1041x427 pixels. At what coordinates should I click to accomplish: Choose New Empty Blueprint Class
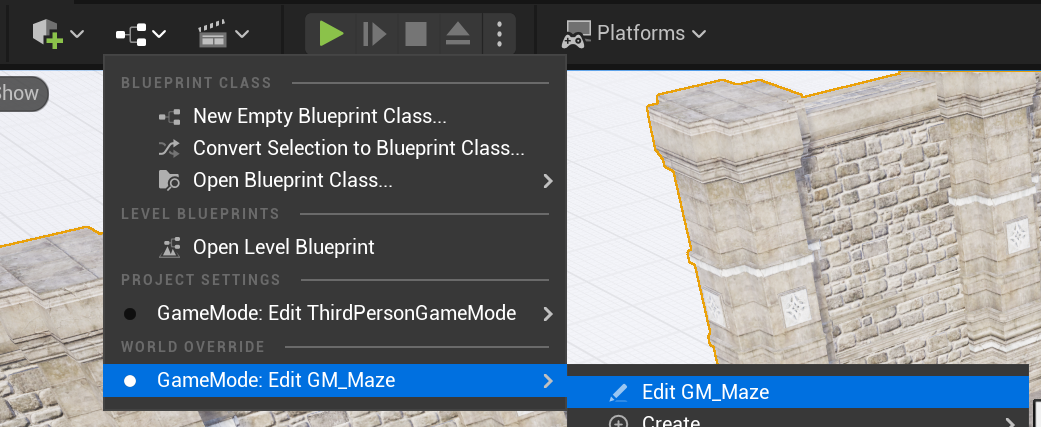point(335,116)
